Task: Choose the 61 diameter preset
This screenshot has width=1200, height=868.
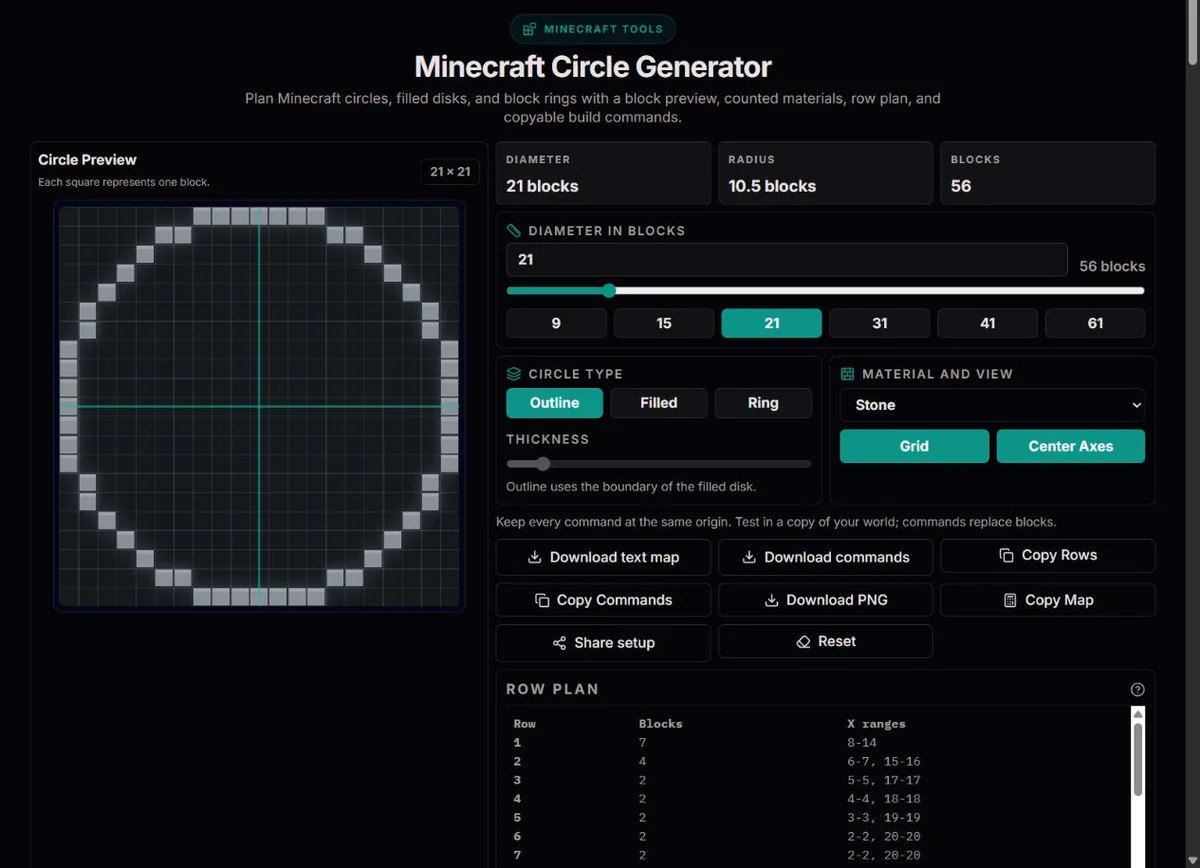Action: [1096, 323]
